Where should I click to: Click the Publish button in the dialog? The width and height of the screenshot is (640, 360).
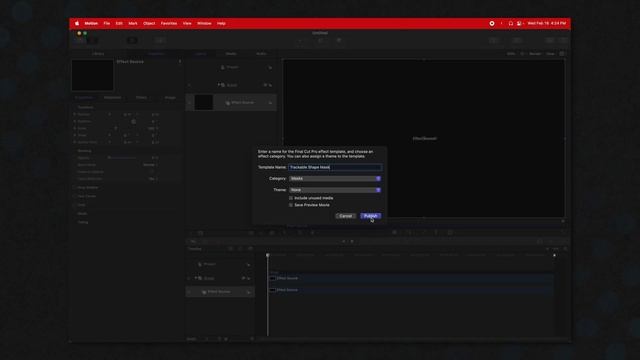click(x=371, y=216)
